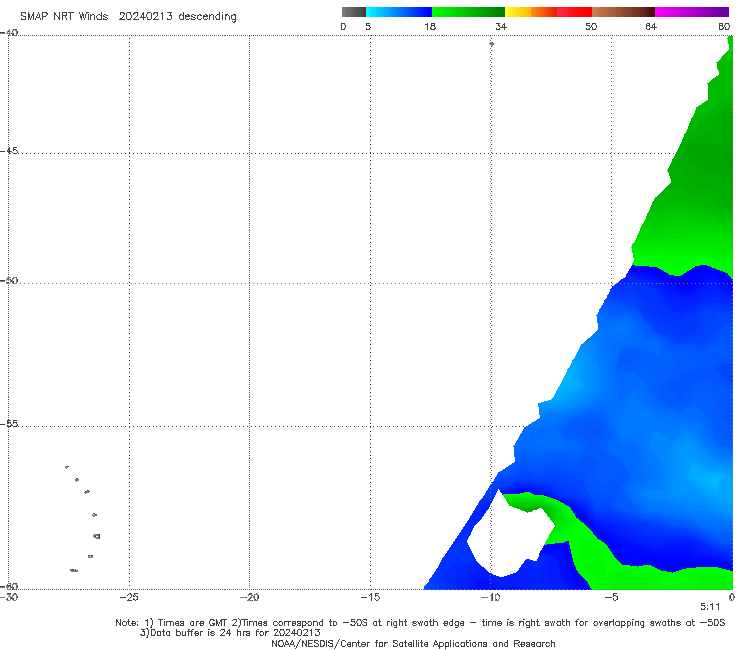Click the magenta segment of the color bar
This screenshot has height=650, width=740.
click(x=692, y=12)
